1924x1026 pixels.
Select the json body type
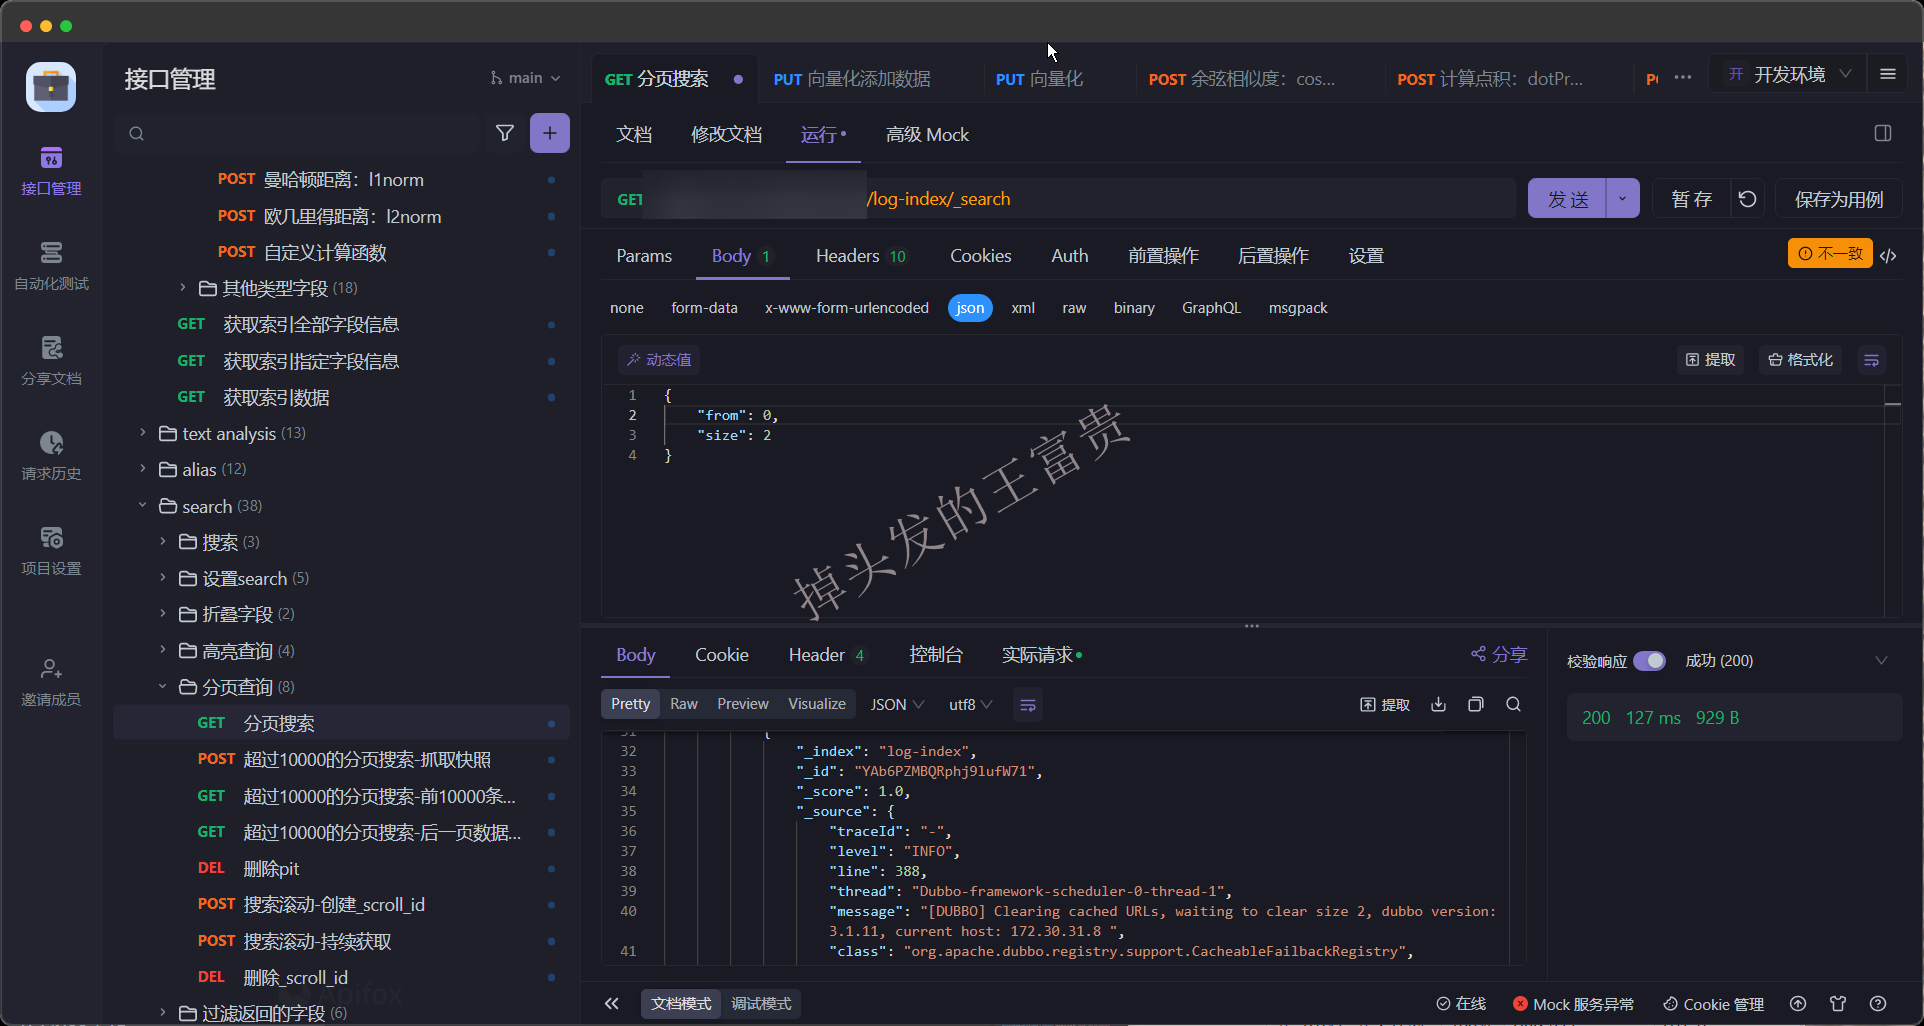pos(970,308)
